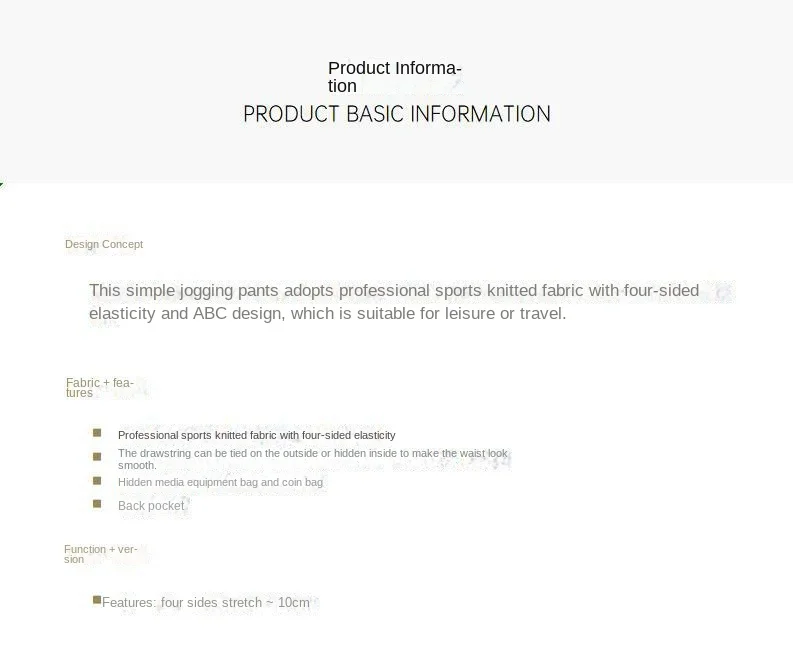
Task: Click the "Back pocket" list item text
Action: [x=151, y=506]
